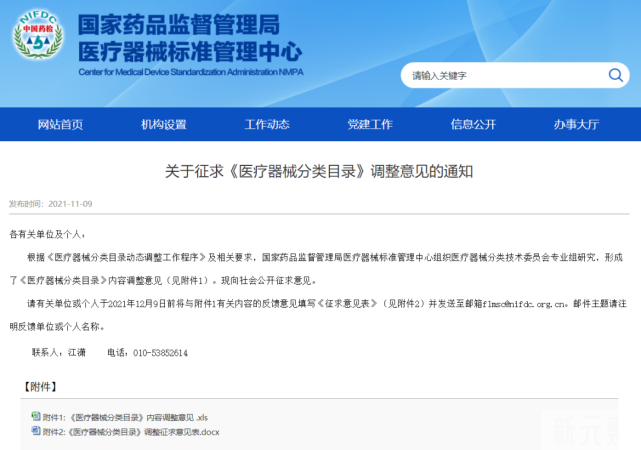Click the docx file icon for 附件2
The height and width of the screenshot is (450, 641).
36,431
